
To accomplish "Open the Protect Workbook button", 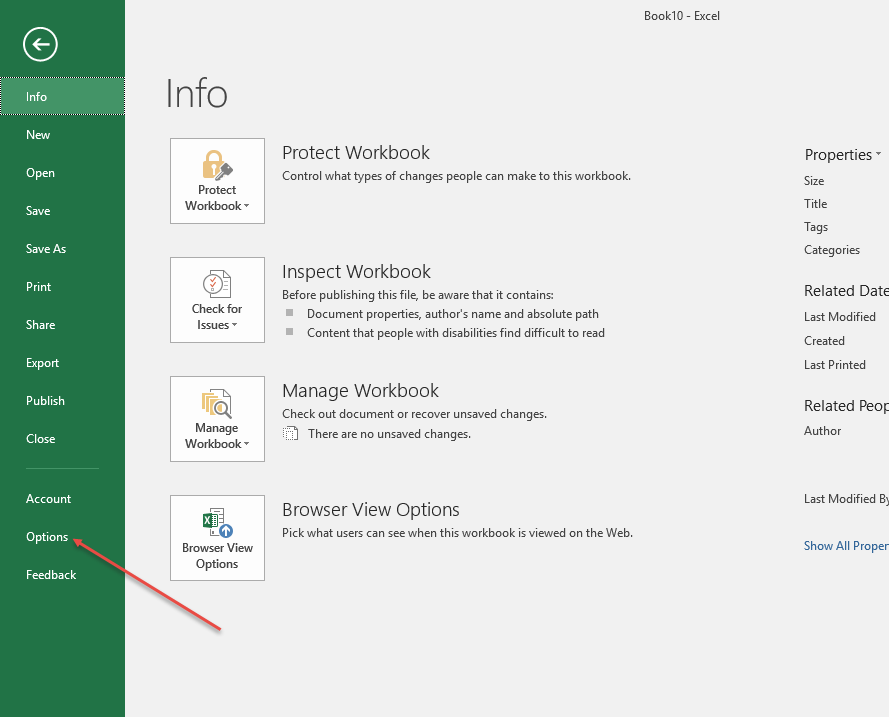I will pyautogui.click(x=217, y=181).
